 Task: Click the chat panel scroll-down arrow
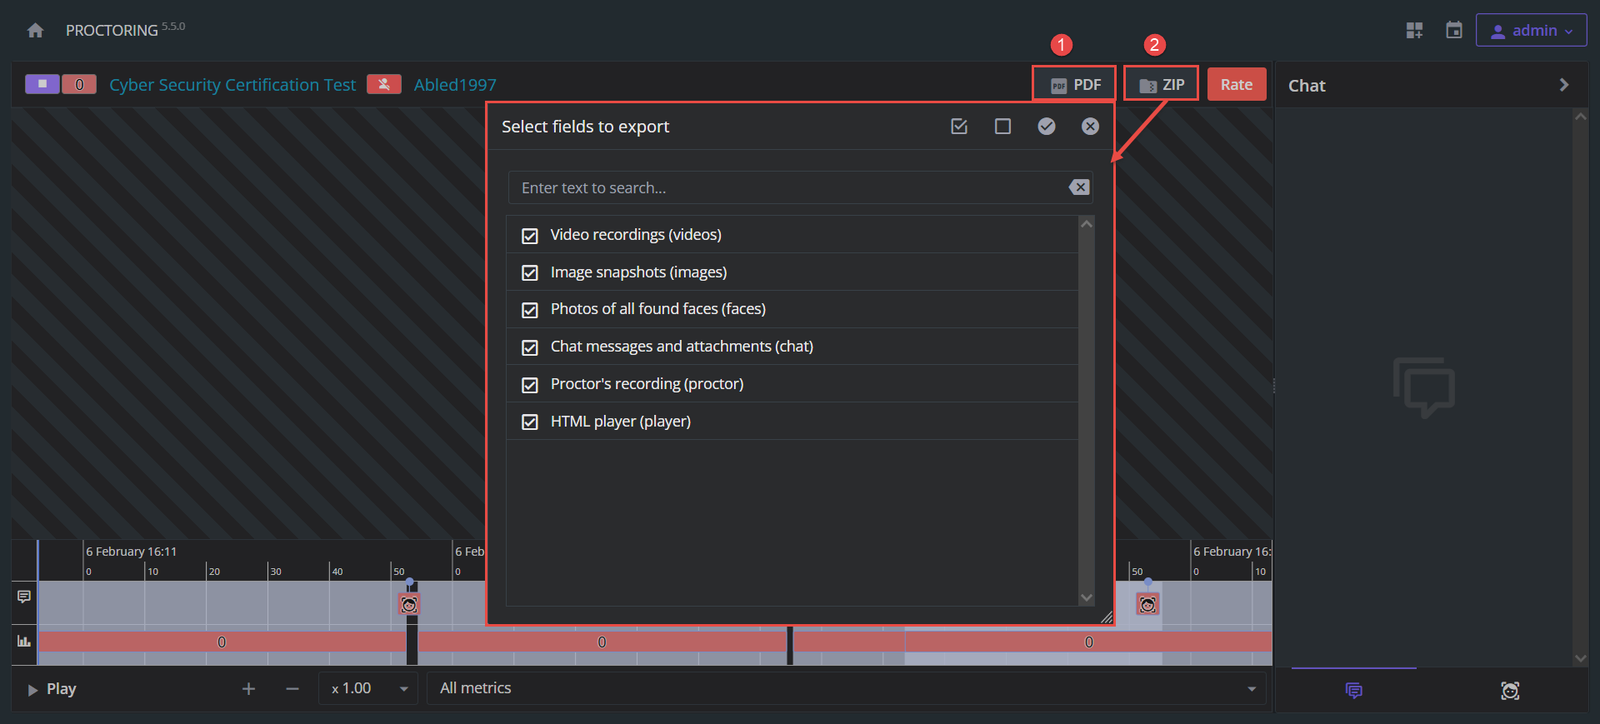click(1581, 658)
